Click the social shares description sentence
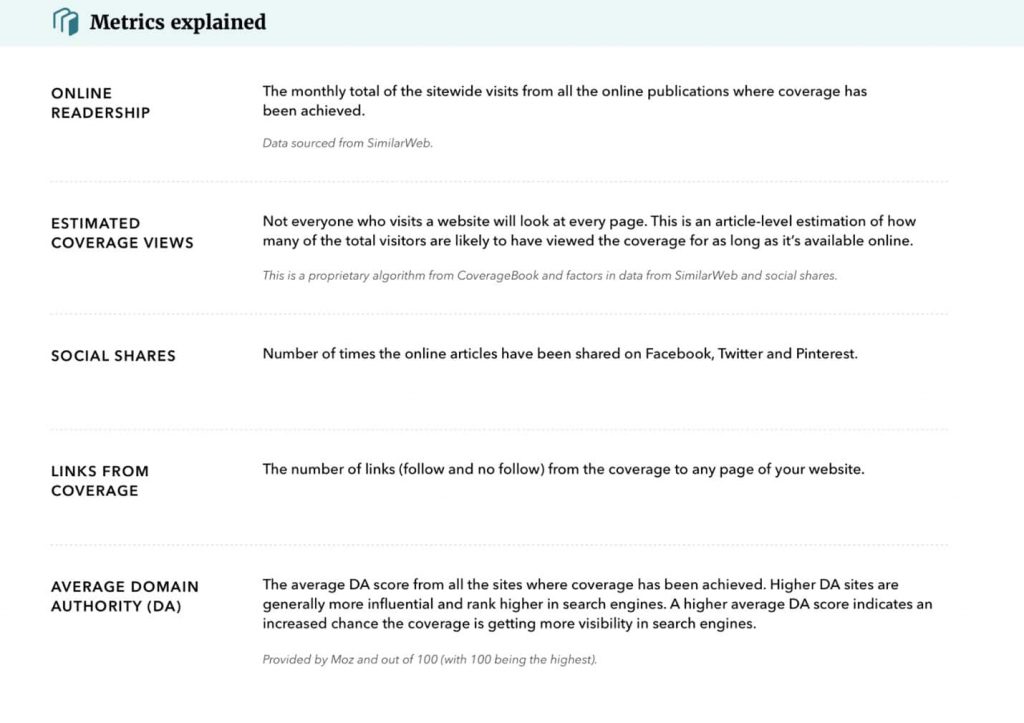The height and width of the screenshot is (723, 1024). click(560, 353)
